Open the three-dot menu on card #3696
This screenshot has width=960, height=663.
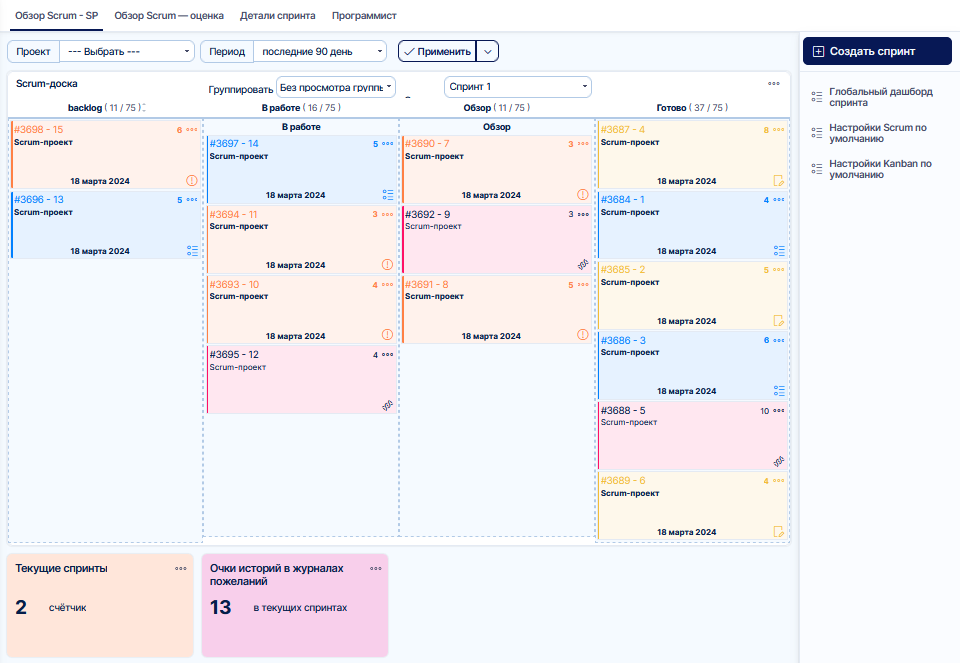pyautogui.click(x=192, y=200)
